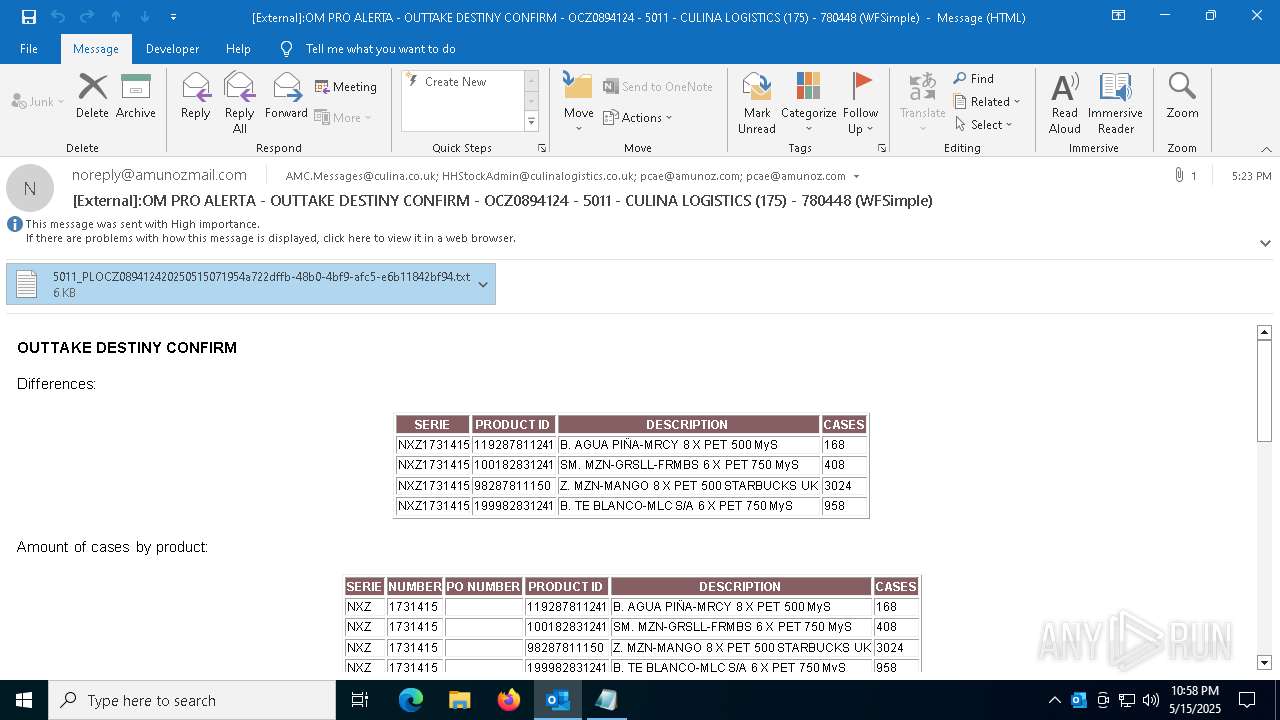The width and height of the screenshot is (1280, 720).
Task: Switch to the Message tab
Action: 96,49
